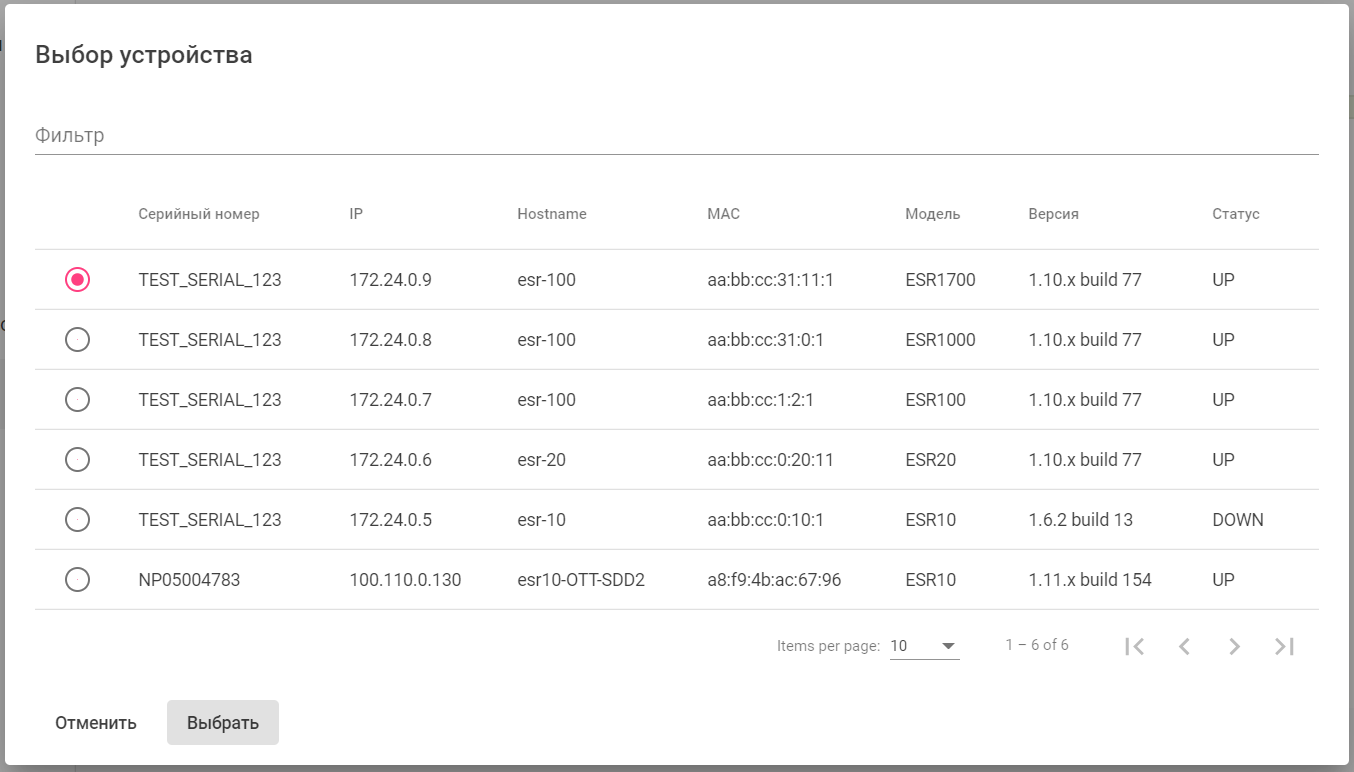Go to previous page of devices
The height and width of the screenshot is (772, 1354).
[1184, 646]
